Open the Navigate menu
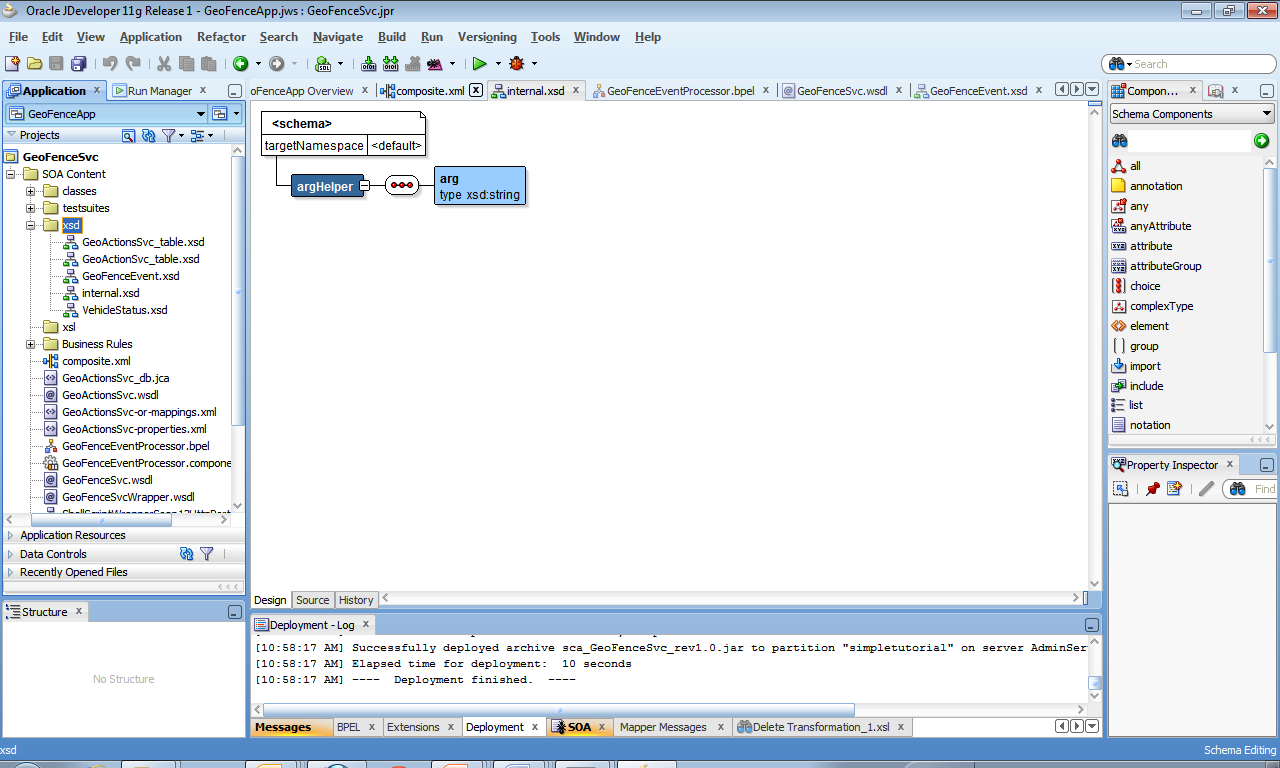 (x=338, y=37)
